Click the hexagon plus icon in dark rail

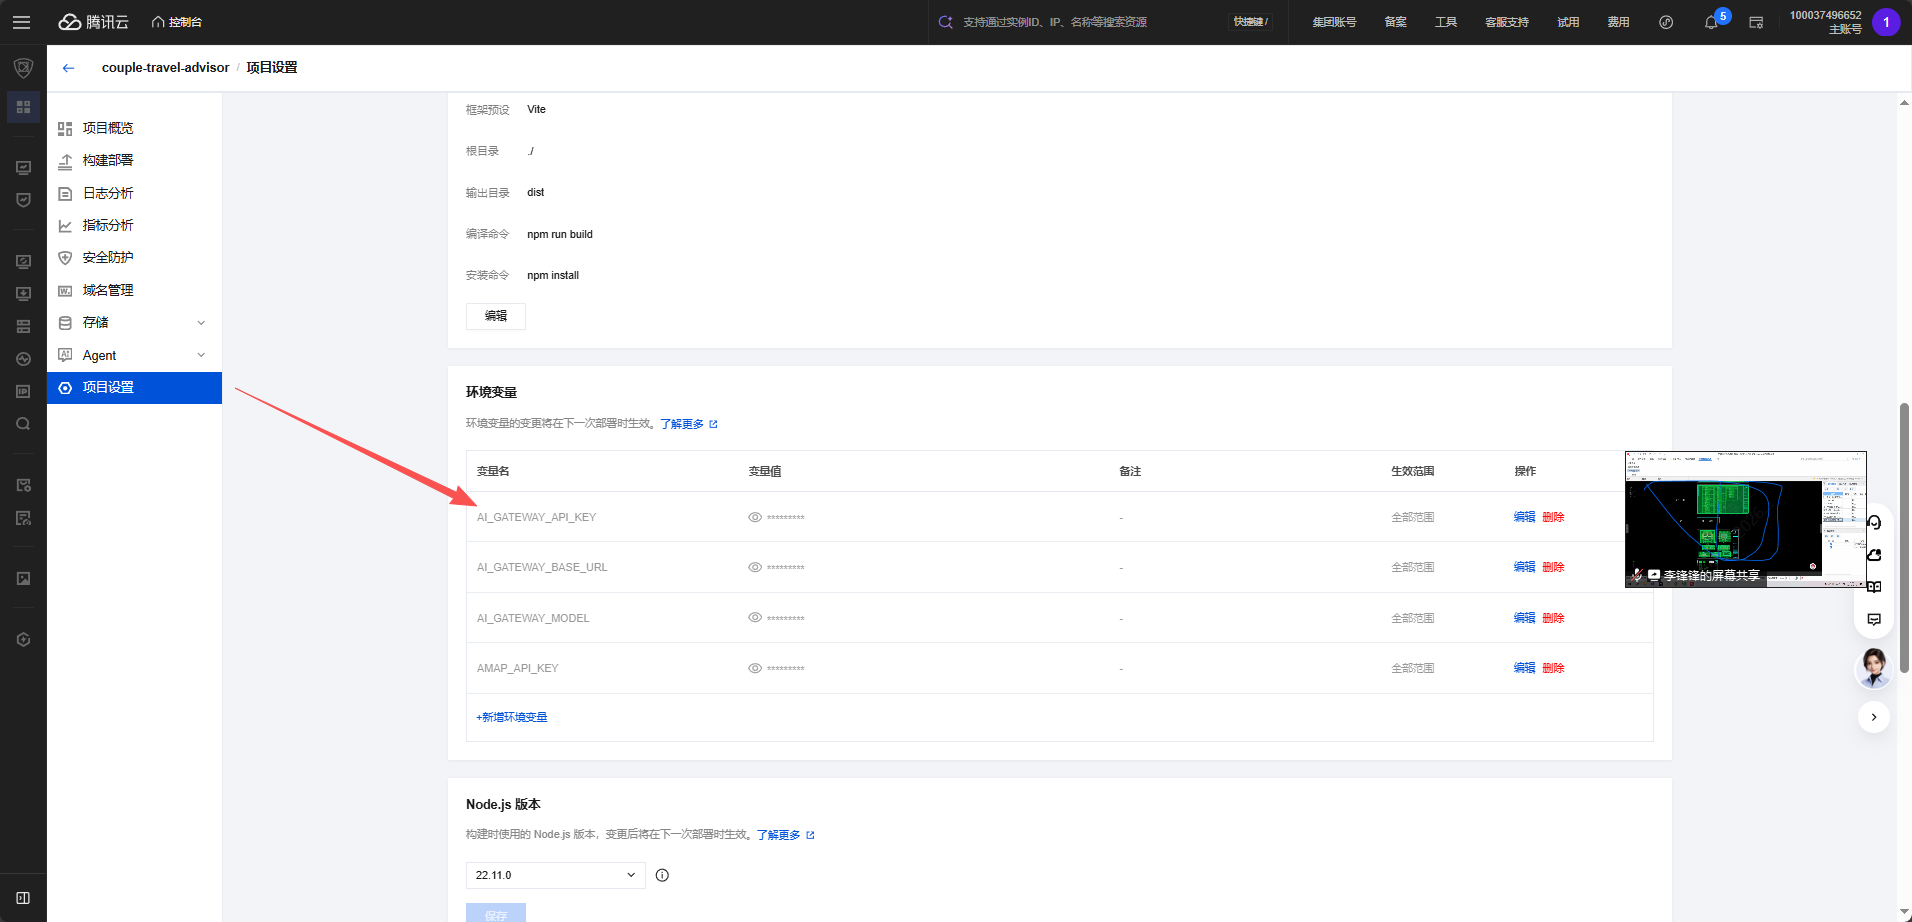pos(23,640)
